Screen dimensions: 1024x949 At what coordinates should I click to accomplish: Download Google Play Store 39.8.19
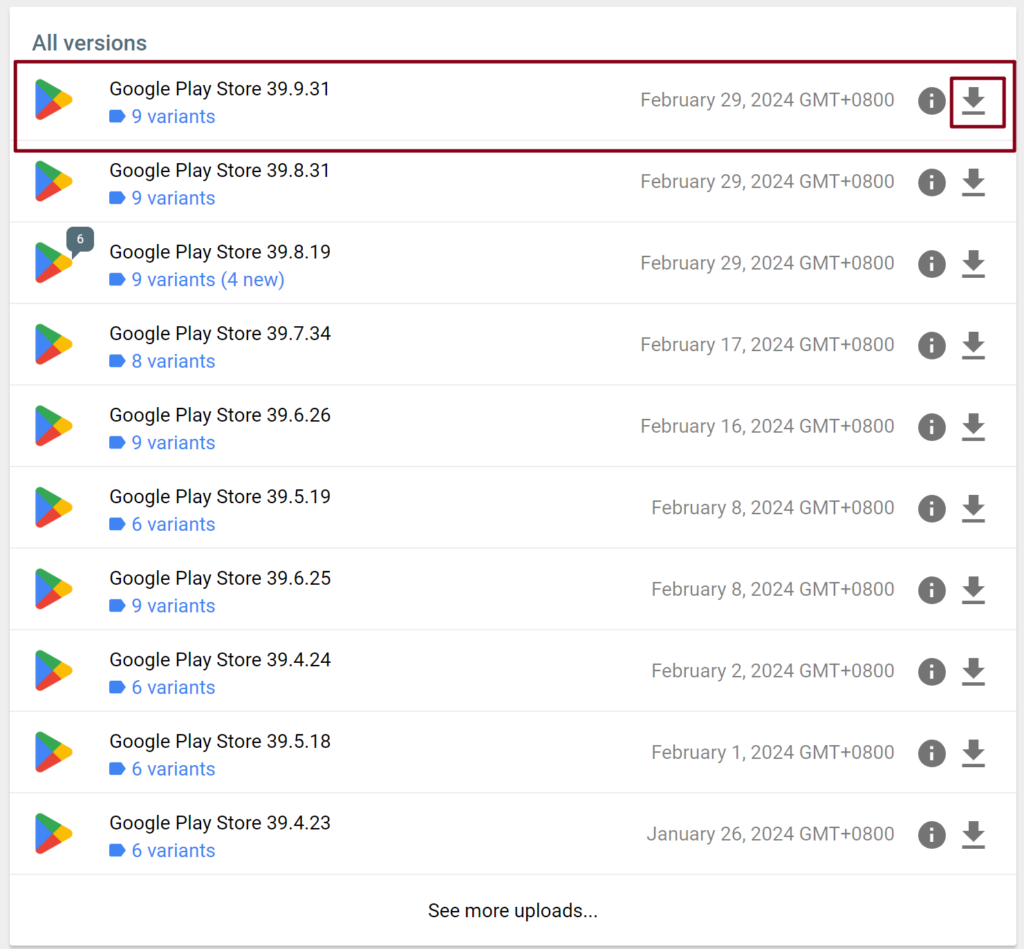point(973,264)
